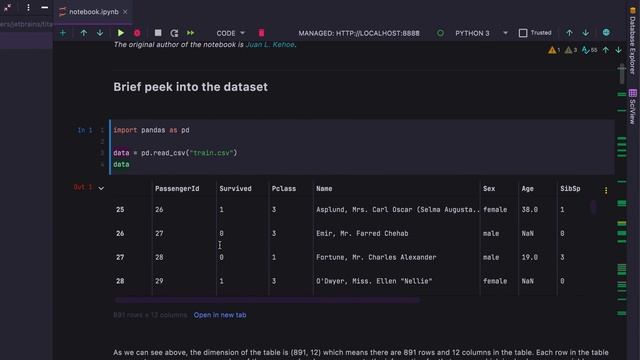640x360 pixels.
Task: Select row index 28 in table
Action: coord(120,281)
